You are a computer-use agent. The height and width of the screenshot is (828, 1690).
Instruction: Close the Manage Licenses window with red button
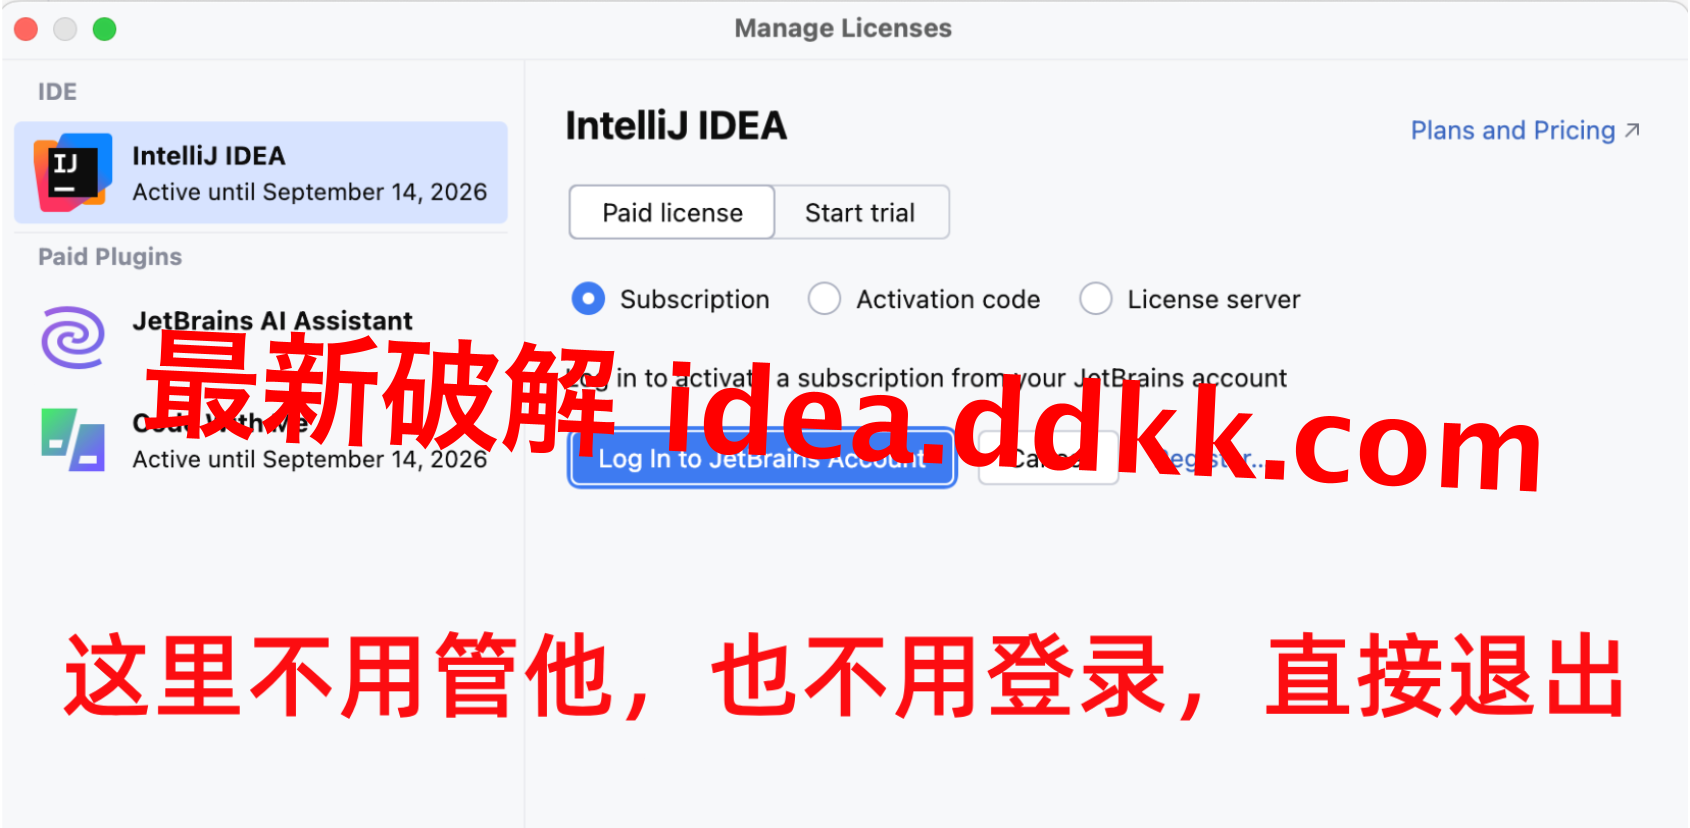pos(26,29)
